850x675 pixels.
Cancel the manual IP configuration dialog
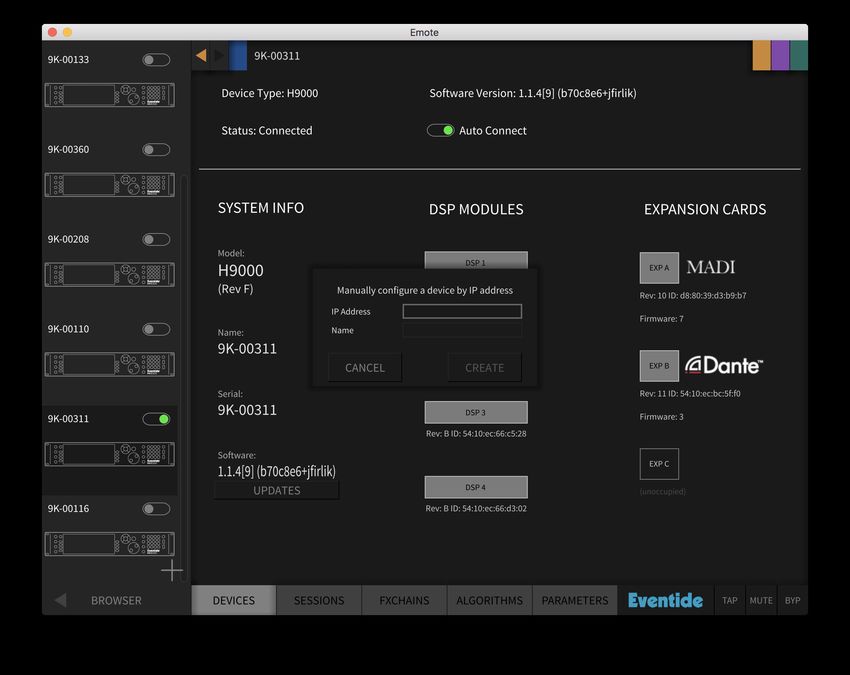coord(365,368)
